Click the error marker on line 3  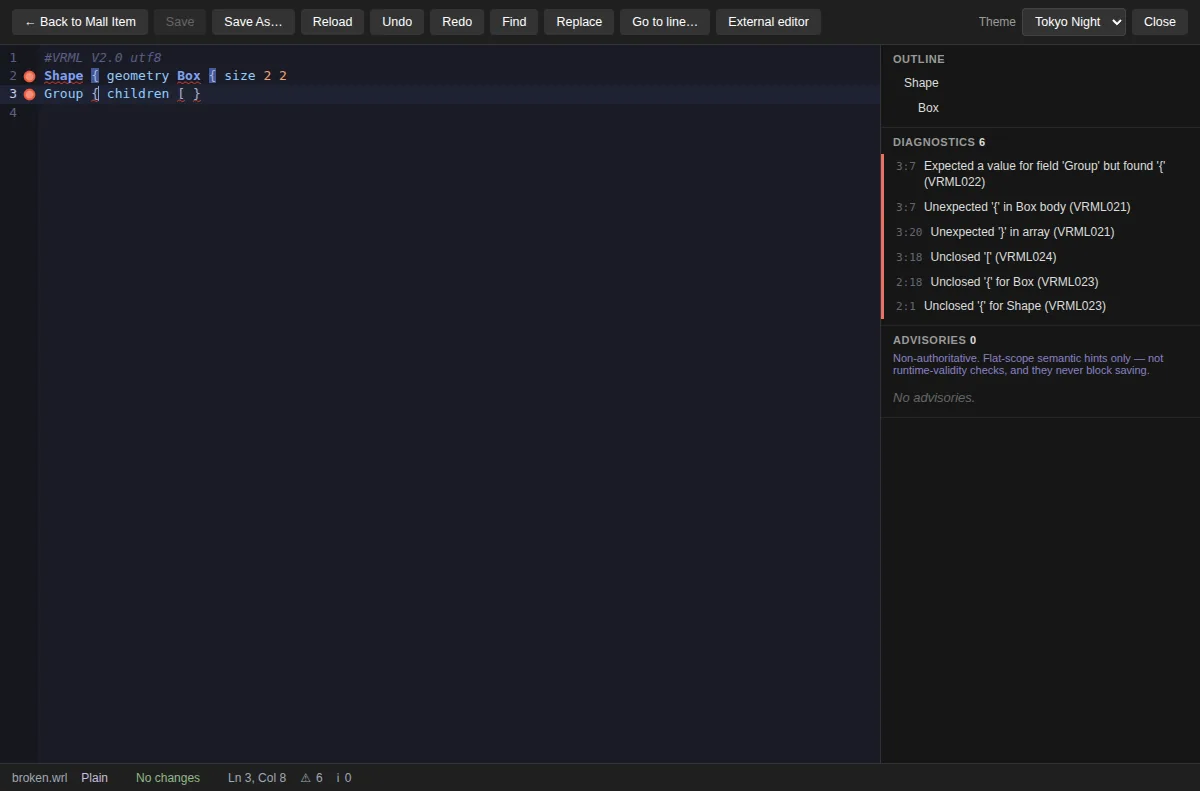29,94
